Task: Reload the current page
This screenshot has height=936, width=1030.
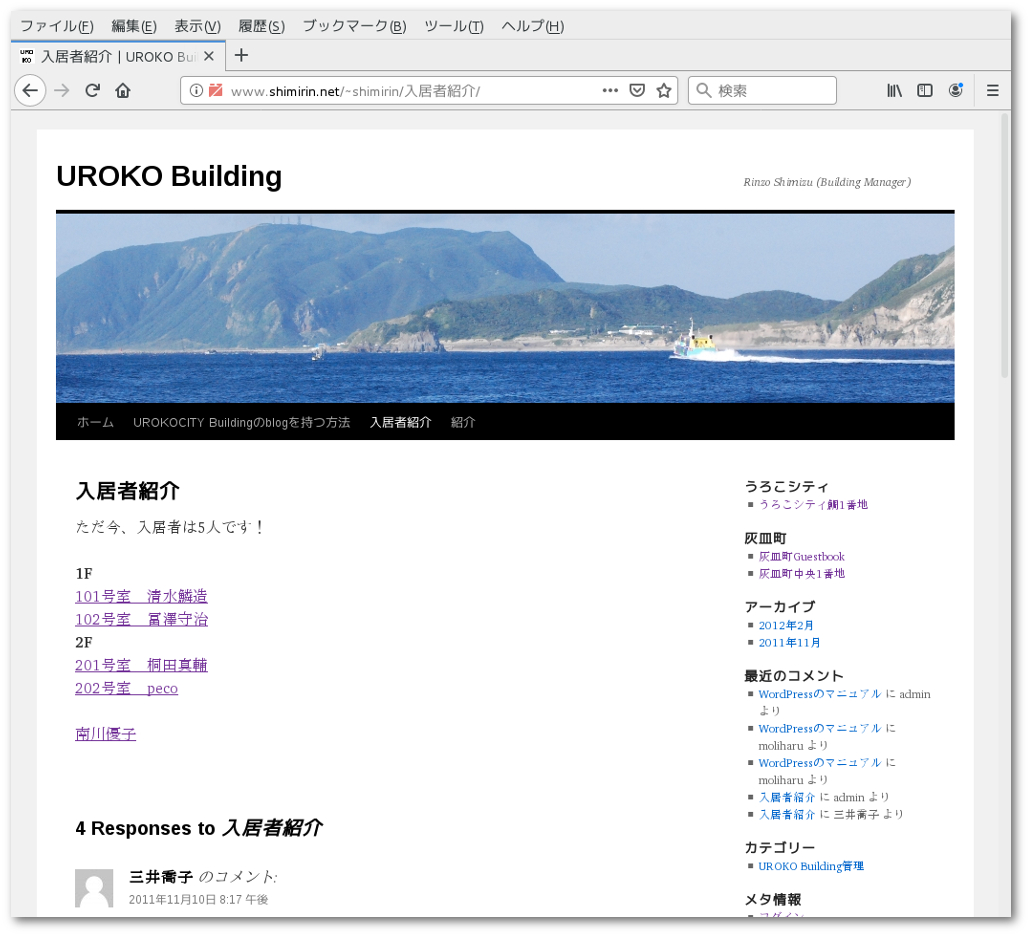Action: 92,90
